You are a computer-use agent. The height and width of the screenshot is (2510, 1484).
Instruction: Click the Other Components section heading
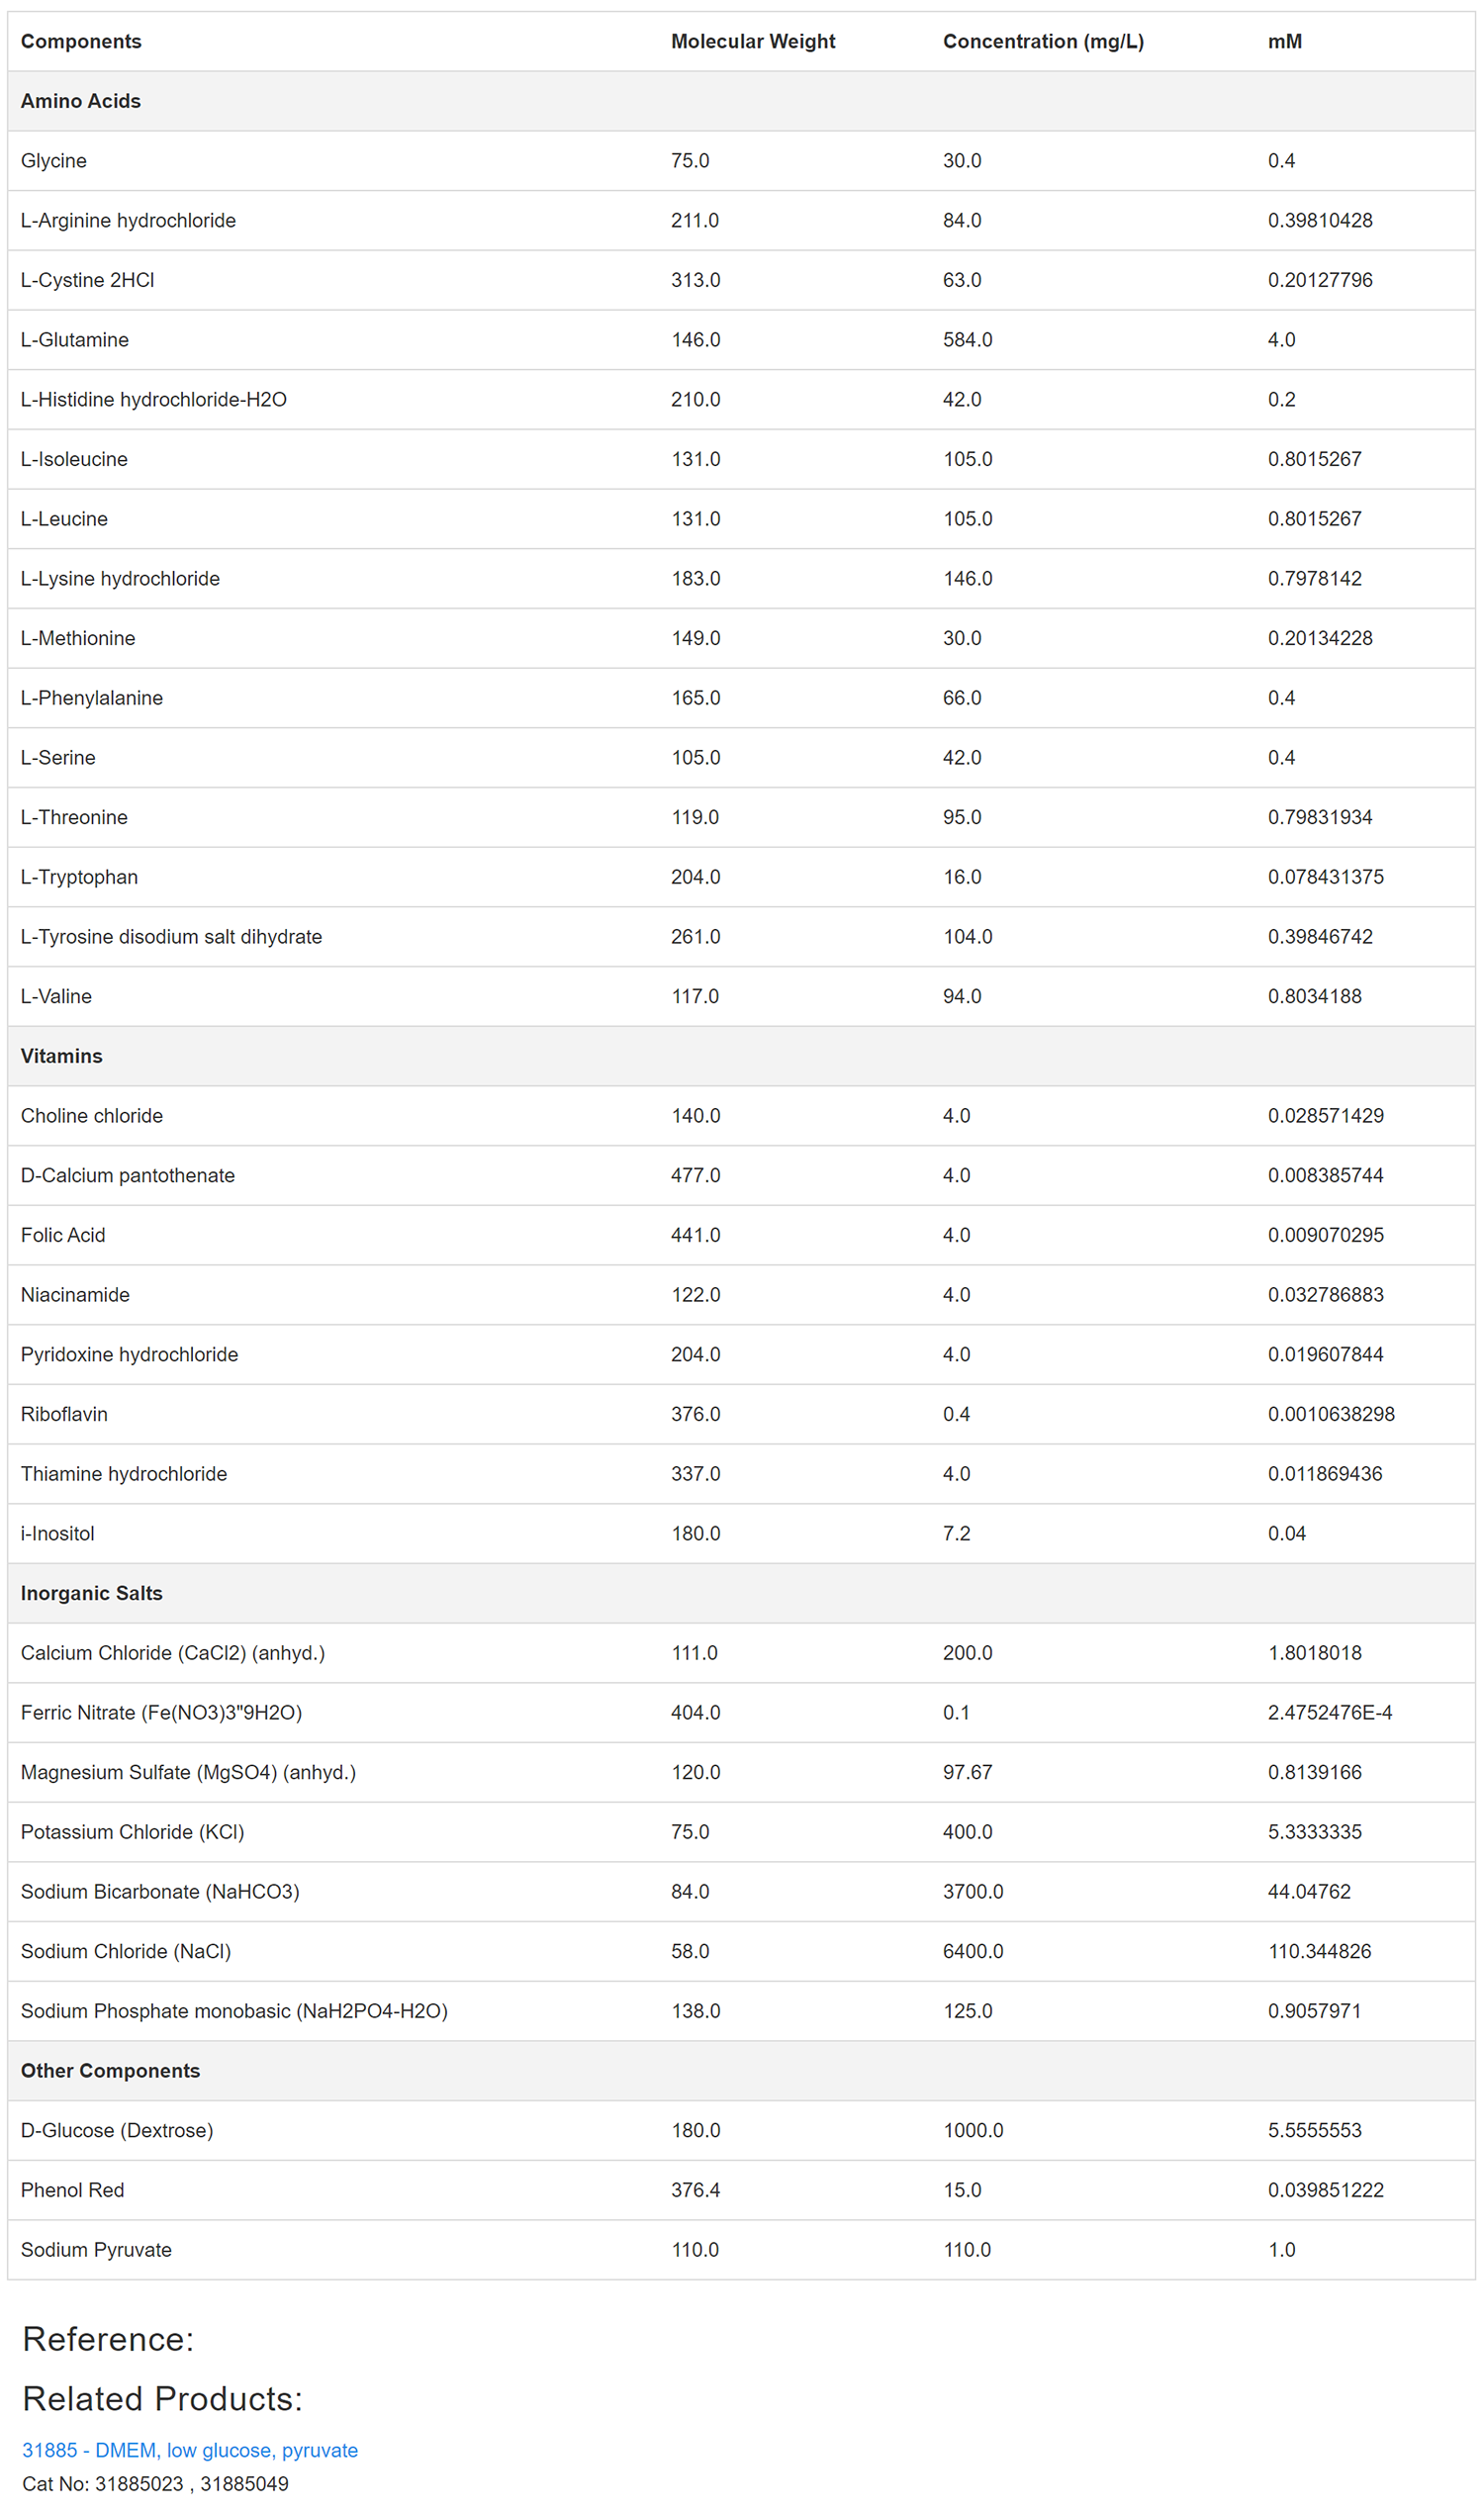pyautogui.click(x=110, y=2070)
